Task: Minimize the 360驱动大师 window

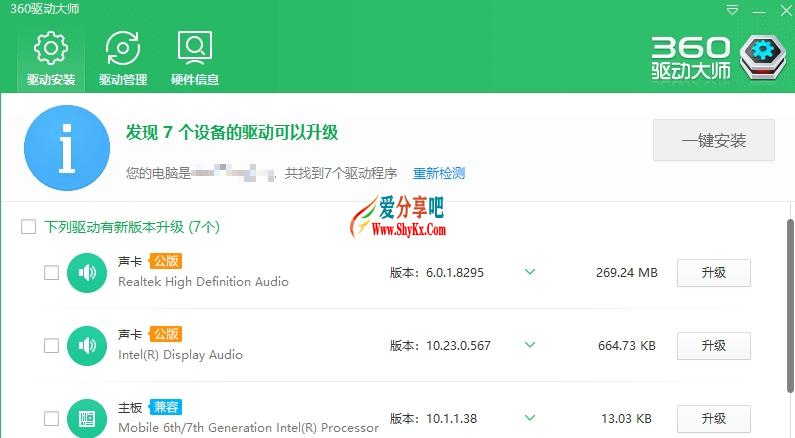Action: tap(759, 11)
